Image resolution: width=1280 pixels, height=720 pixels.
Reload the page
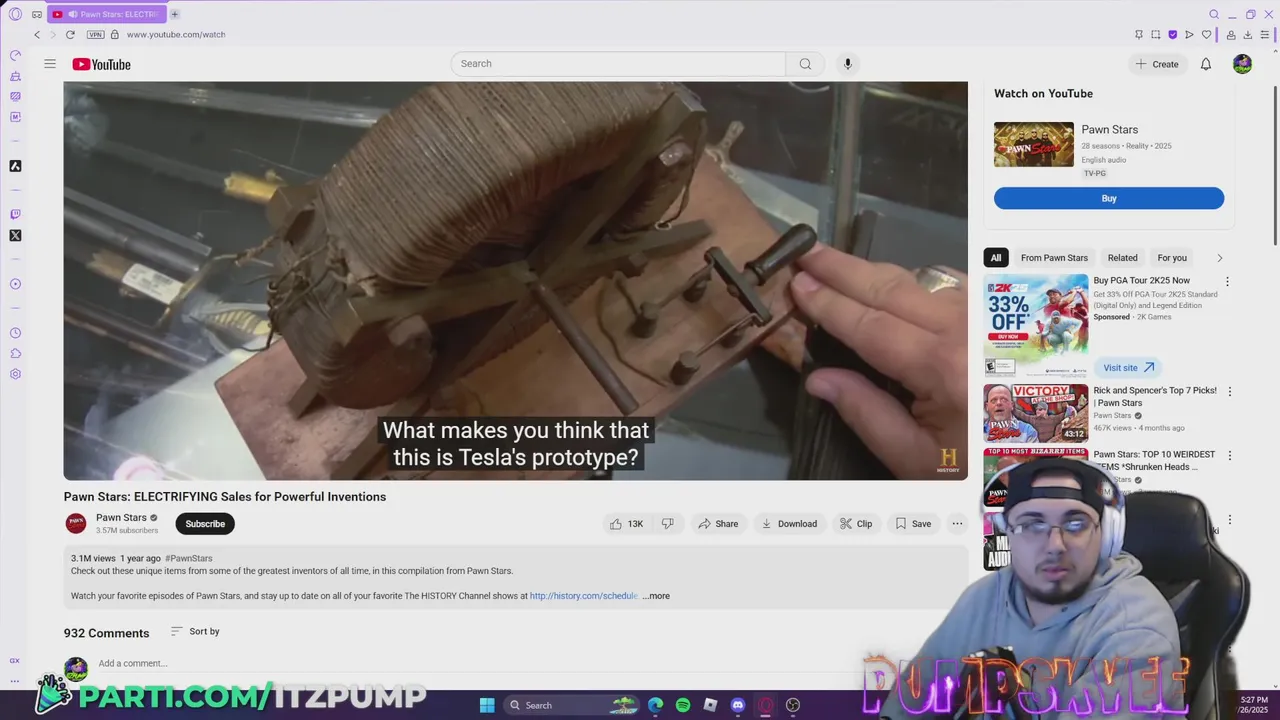[x=70, y=34]
